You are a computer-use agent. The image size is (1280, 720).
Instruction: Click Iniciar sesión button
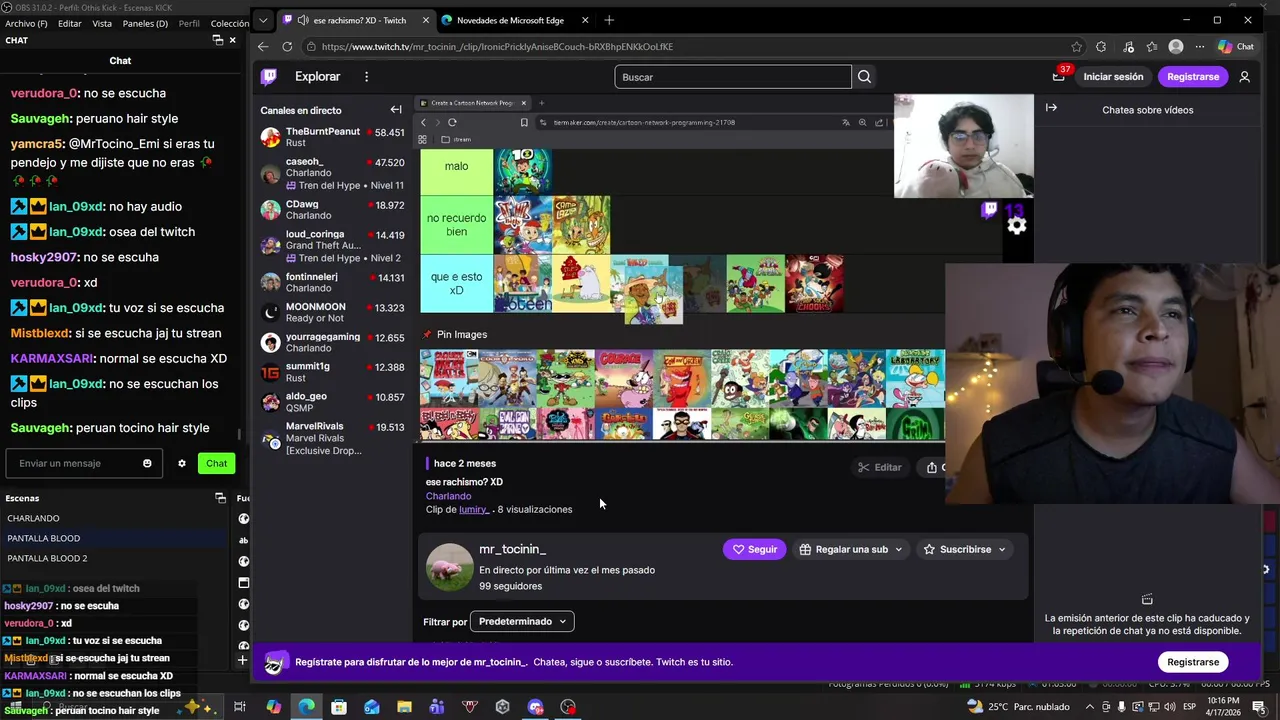pyautogui.click(x=1113, y=77)
